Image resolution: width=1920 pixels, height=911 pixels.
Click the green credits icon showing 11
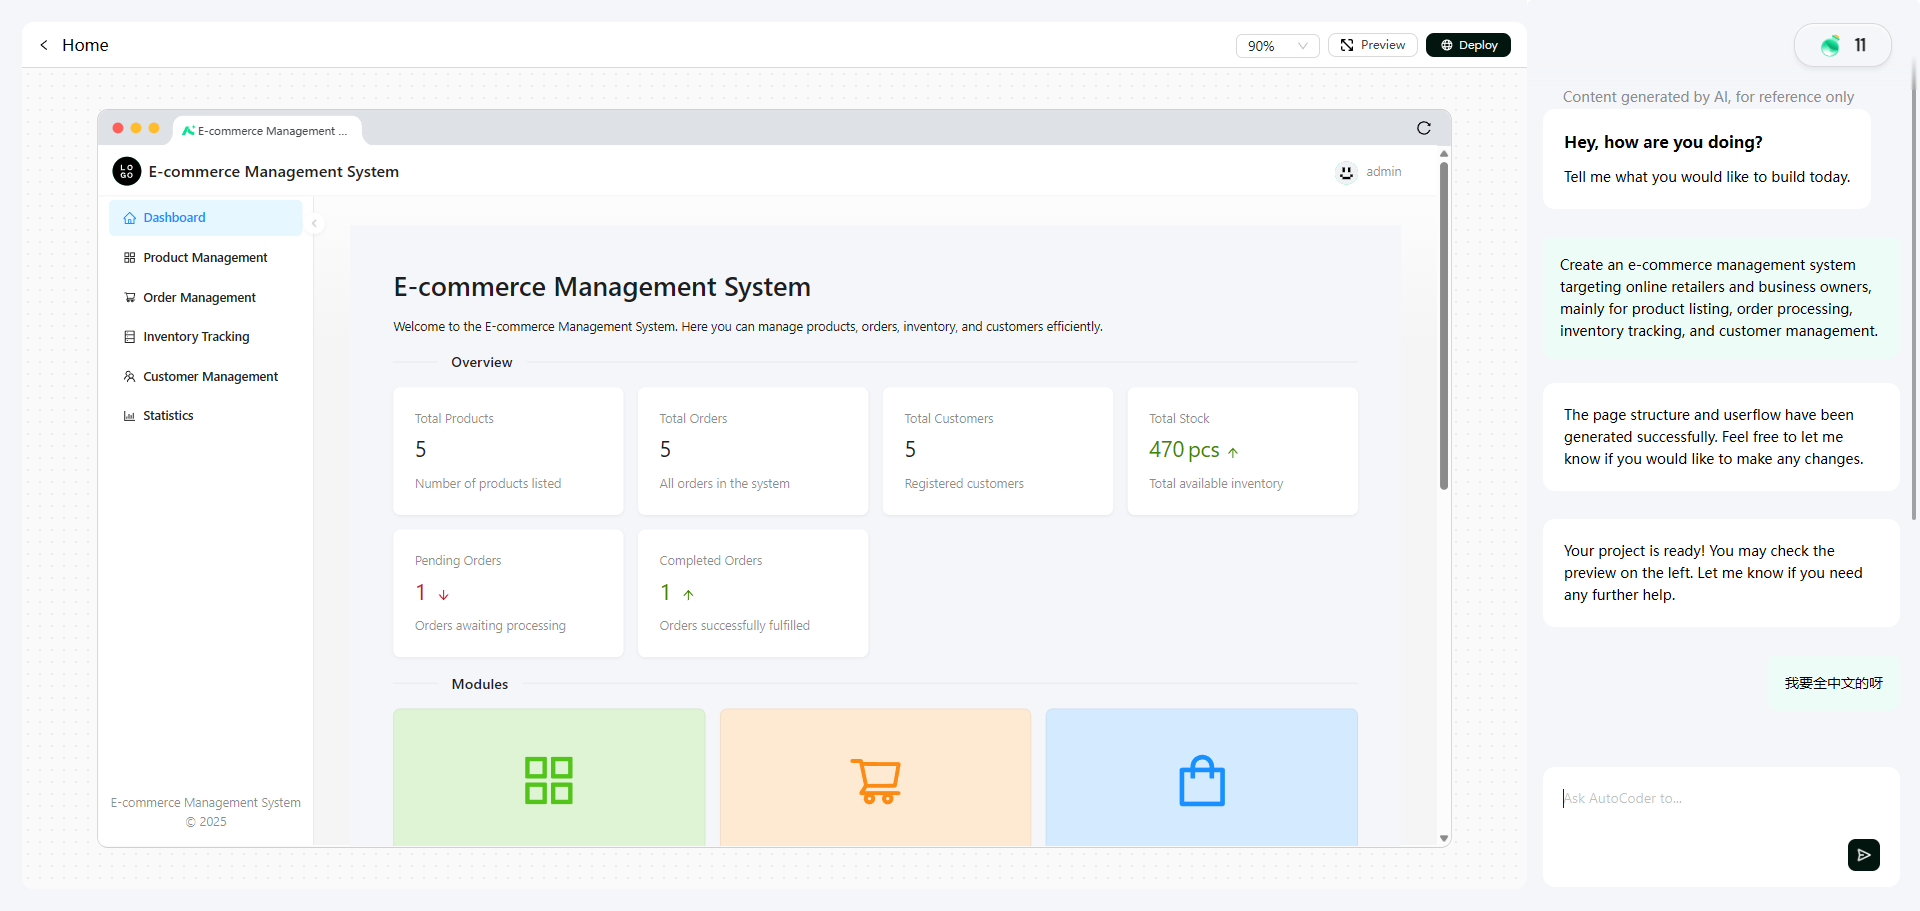pos(1830,45)
